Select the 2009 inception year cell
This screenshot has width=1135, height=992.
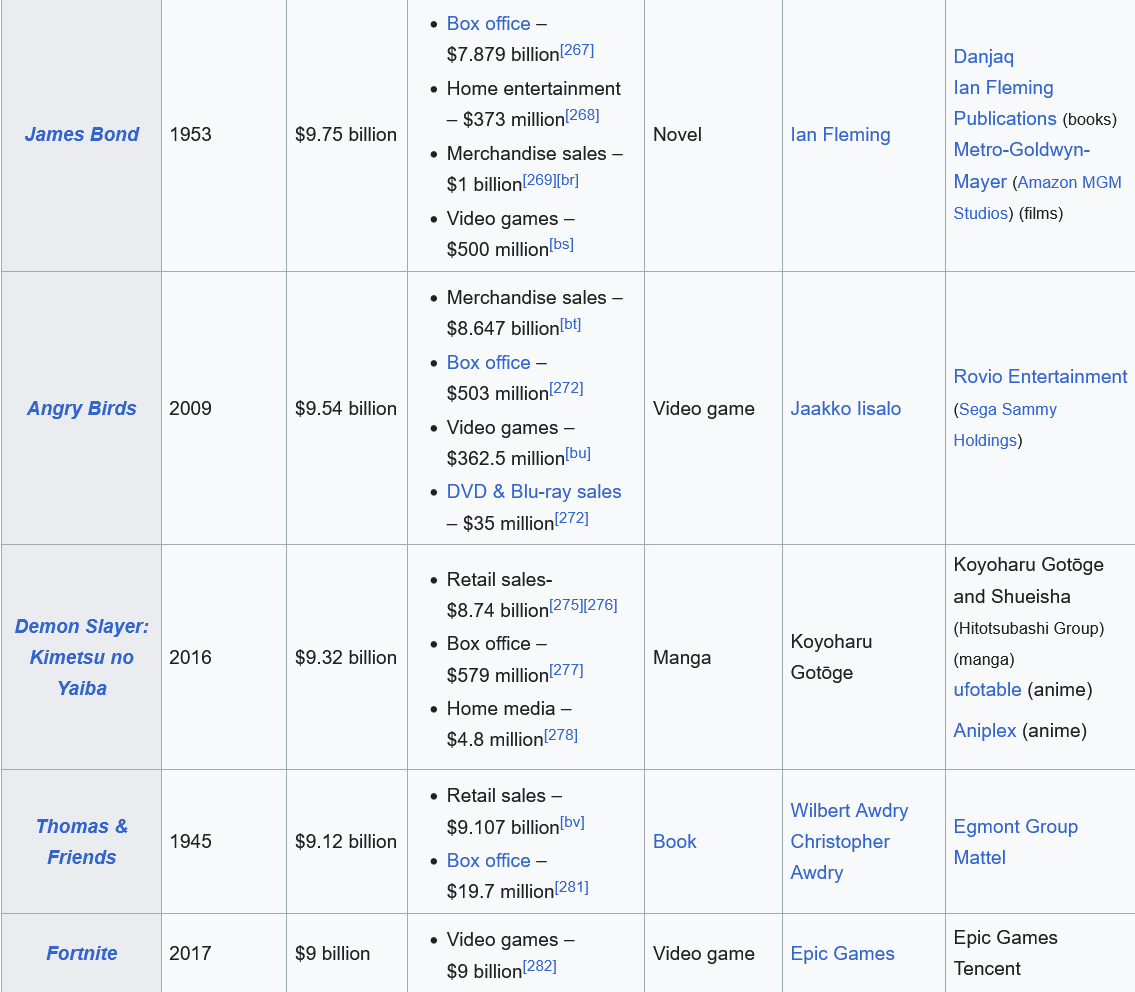click(224, 408)
